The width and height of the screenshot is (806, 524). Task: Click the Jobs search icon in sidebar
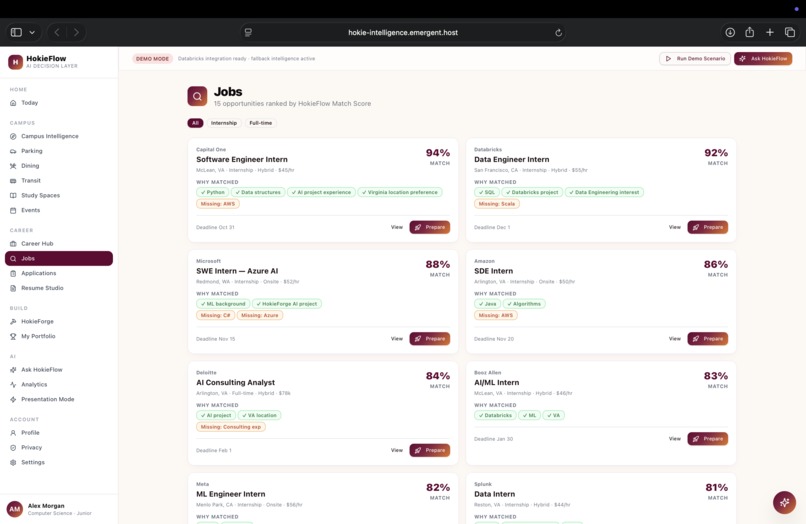pyautogui.click(x=13, y=259)
